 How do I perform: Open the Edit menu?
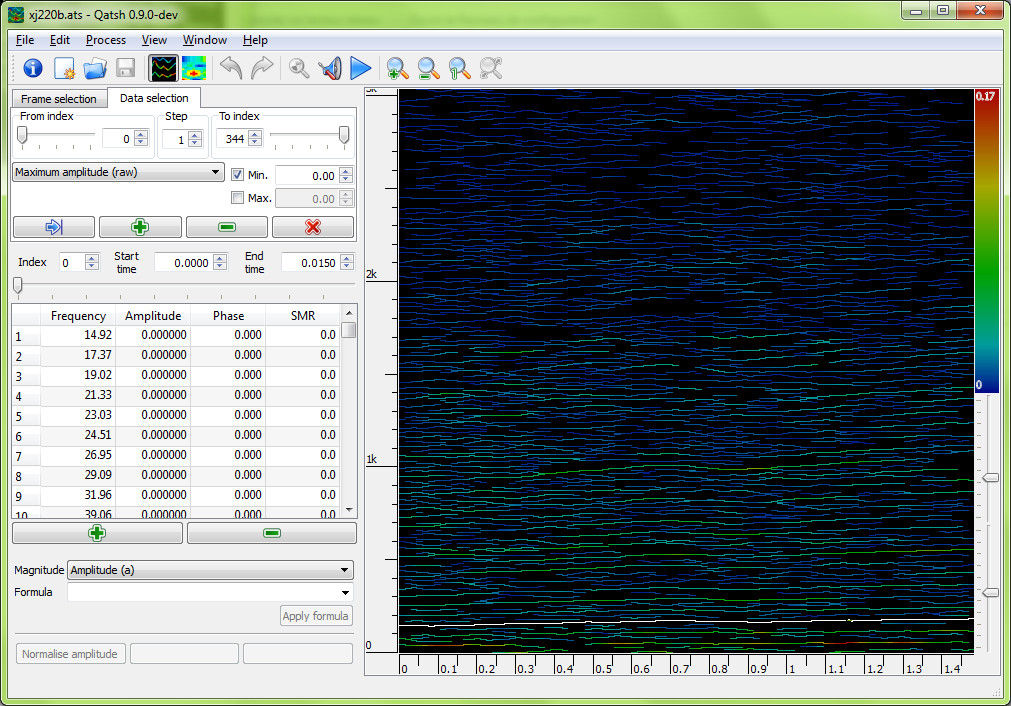click(x=60, y=40)
